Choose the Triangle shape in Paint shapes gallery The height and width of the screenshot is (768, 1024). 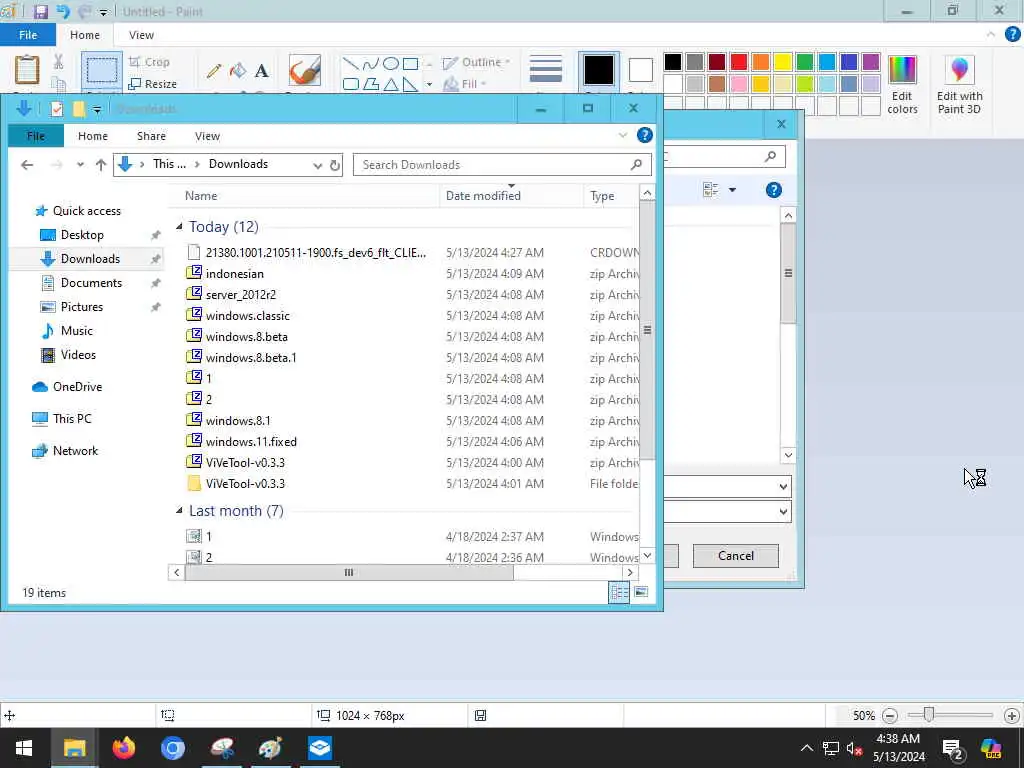[x=391, y=84]
